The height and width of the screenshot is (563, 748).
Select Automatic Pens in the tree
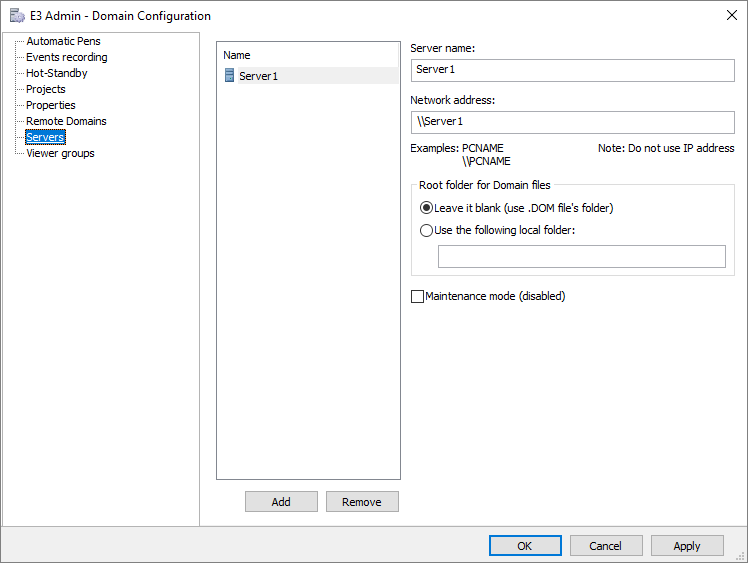click(63, 41)
